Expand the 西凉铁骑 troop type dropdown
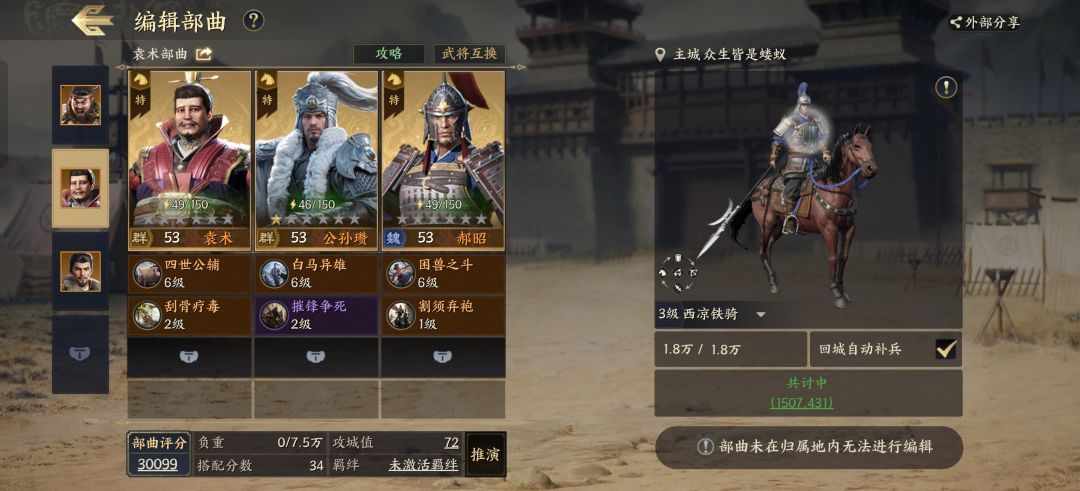This screenshot has width=1080, height=491. pyautogui.click(x=761, y=315)
